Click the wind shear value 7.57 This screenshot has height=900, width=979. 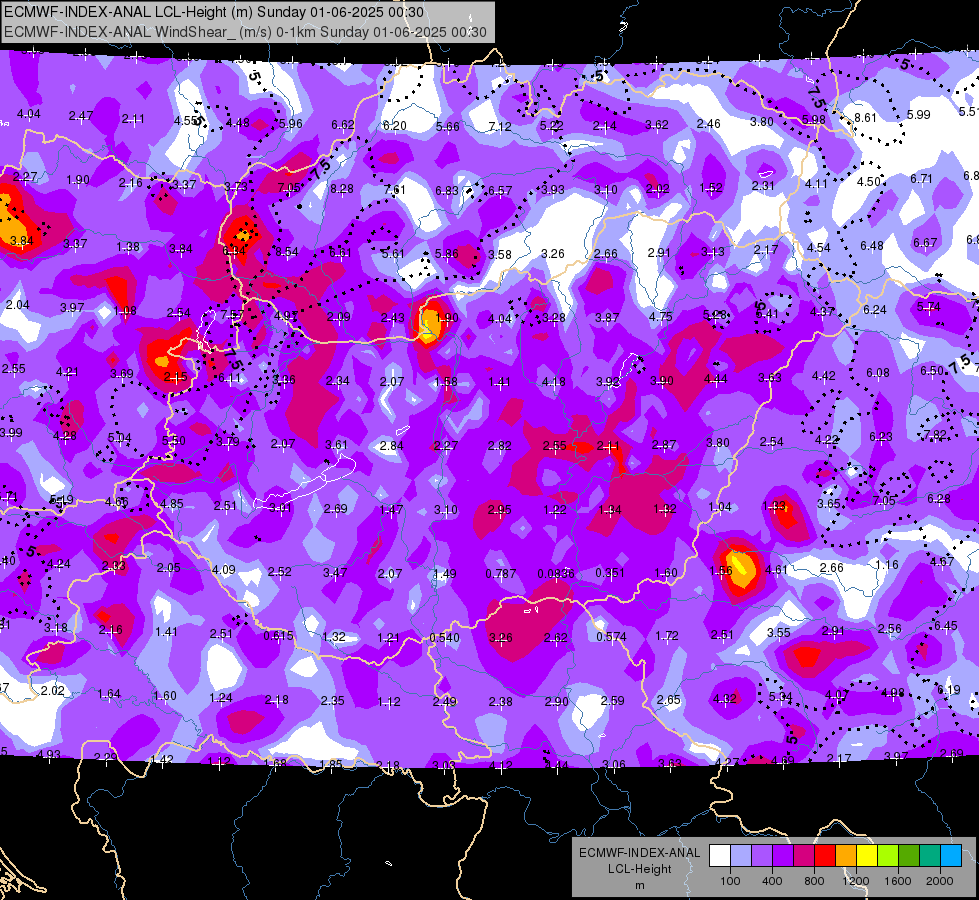232,314
